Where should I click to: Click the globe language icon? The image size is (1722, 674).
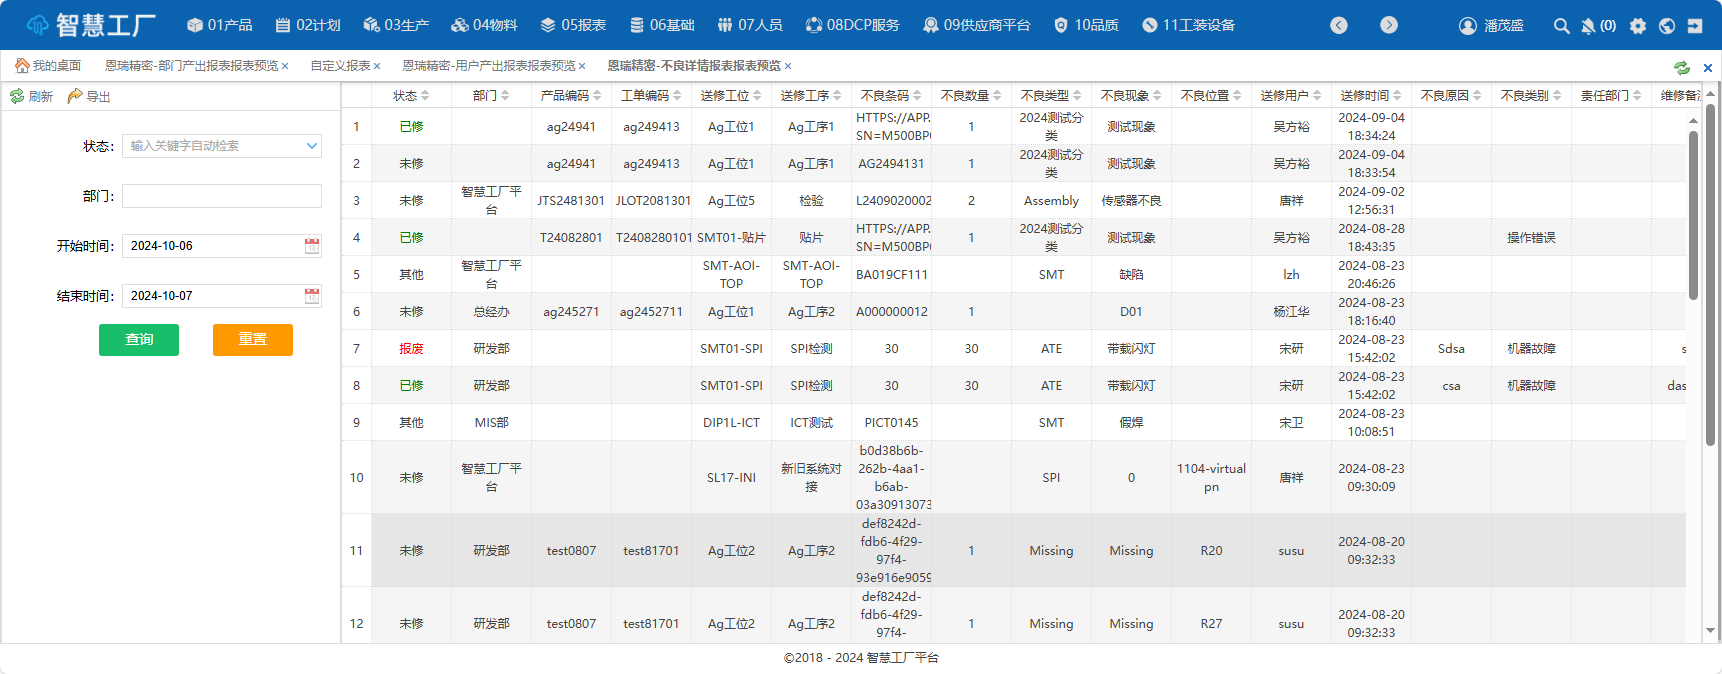pyautogui.click(x=1666, y=26)
